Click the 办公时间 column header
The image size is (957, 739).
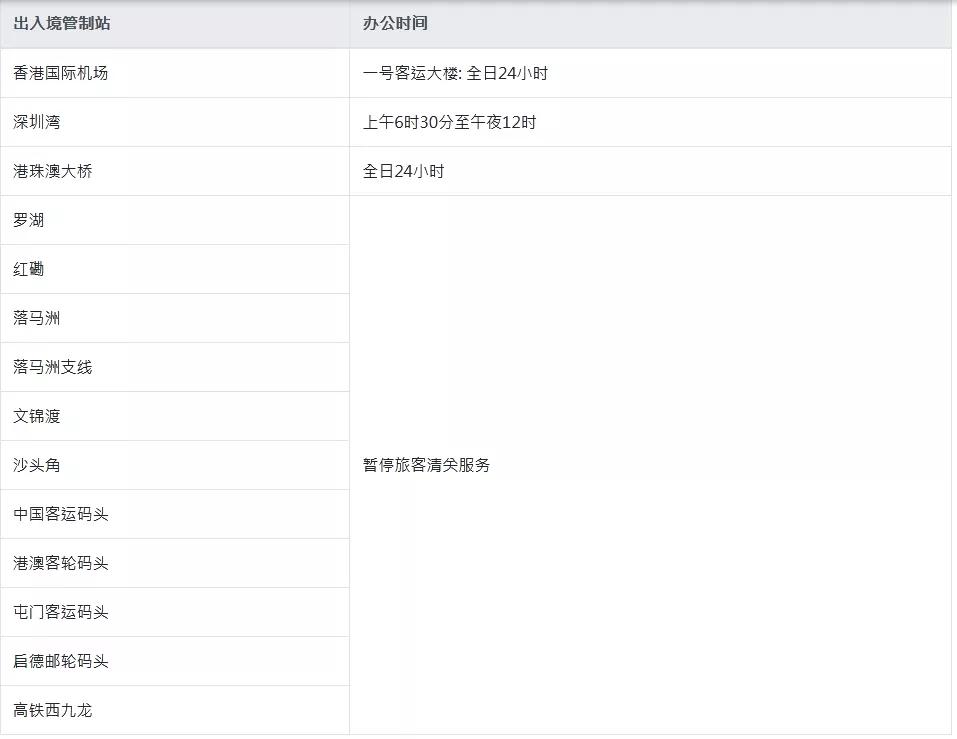[395, 23]
